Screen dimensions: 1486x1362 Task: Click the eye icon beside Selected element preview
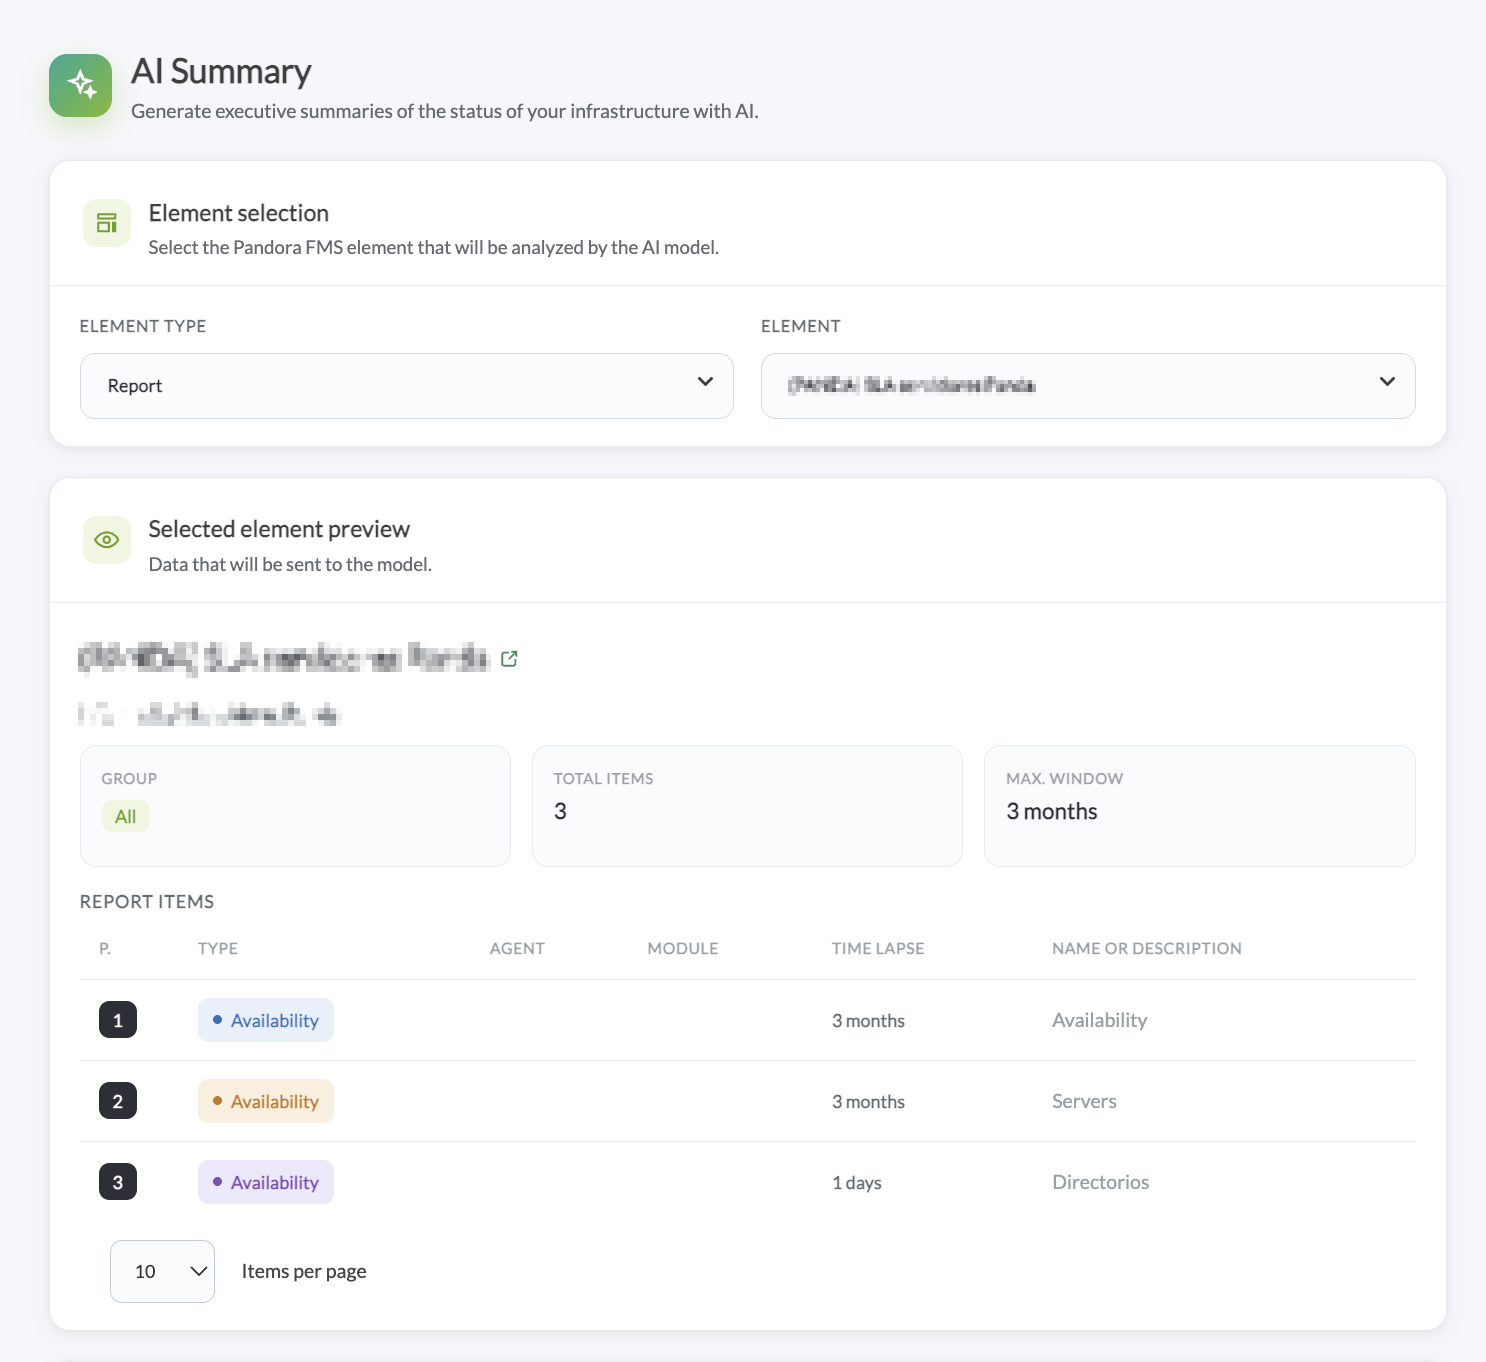(107, 540)
